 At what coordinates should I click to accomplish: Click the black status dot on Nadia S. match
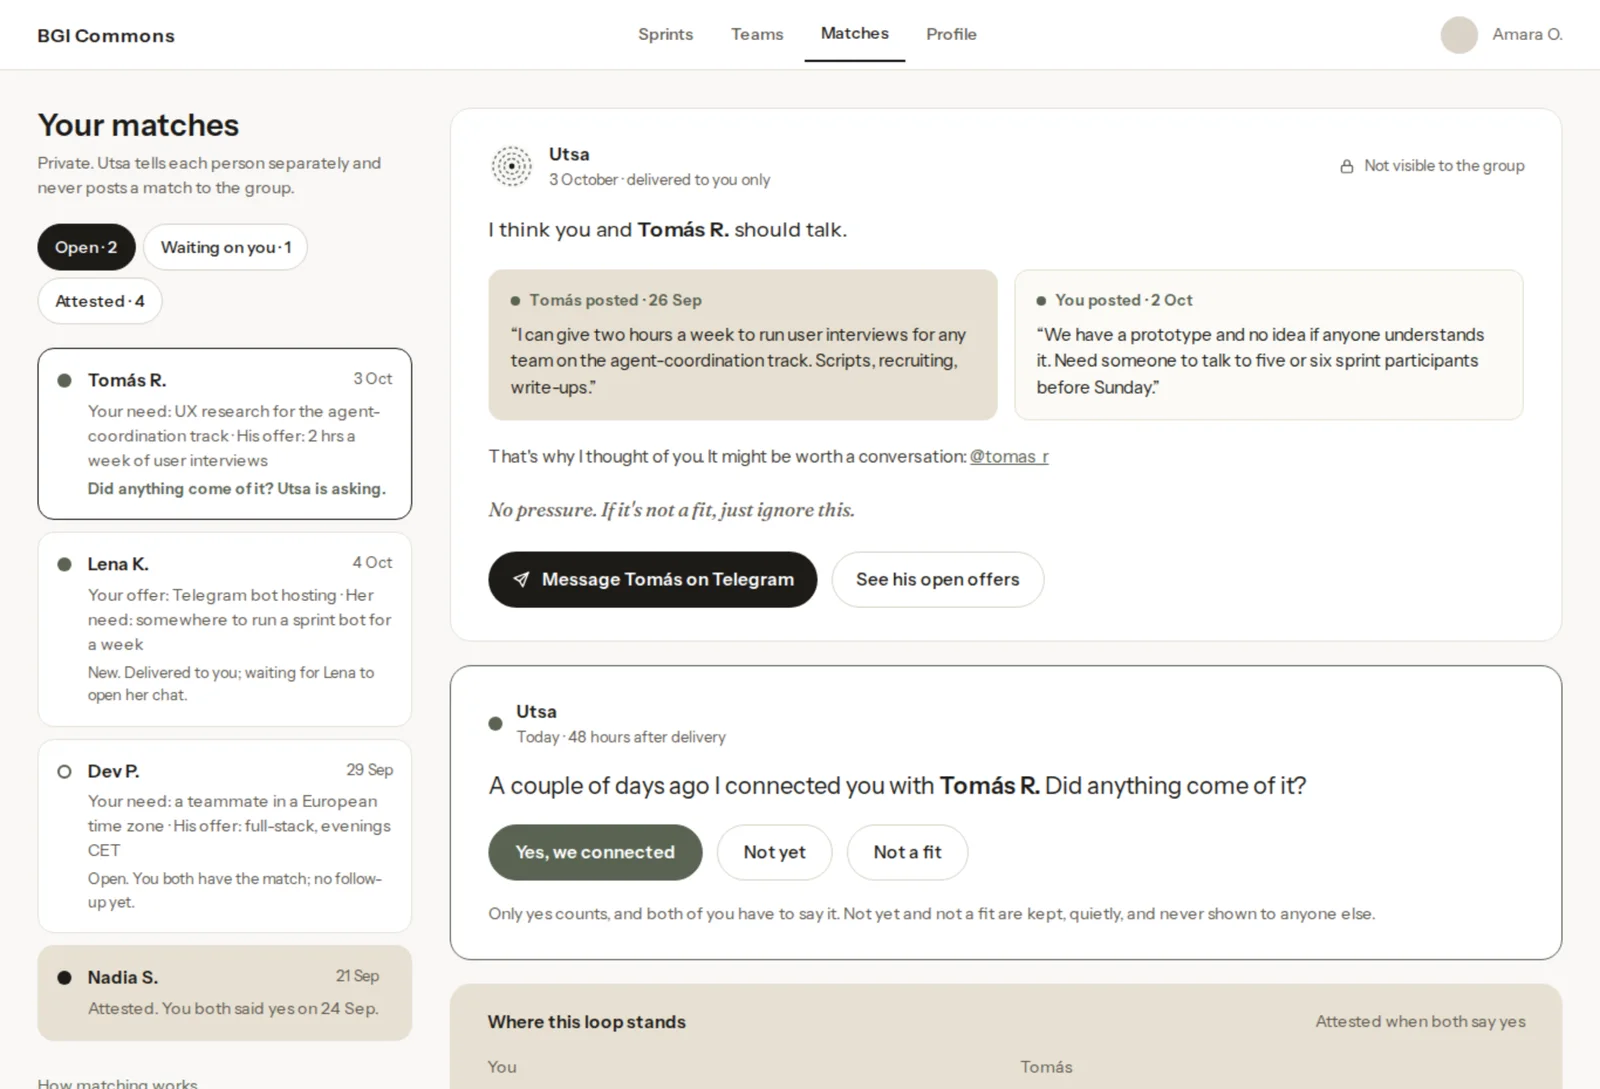(64, 978)
